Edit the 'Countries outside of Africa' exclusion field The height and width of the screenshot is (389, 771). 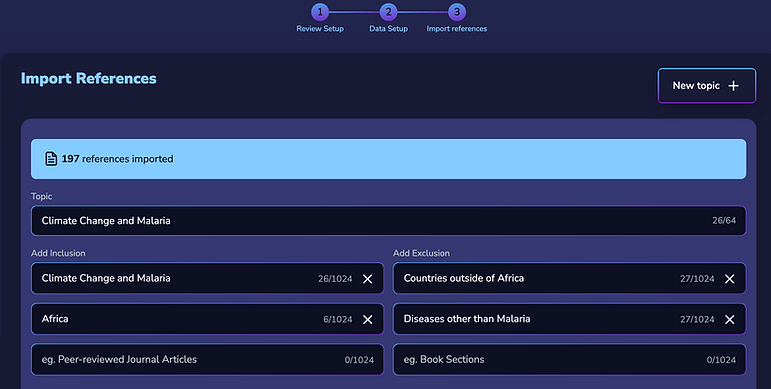(569, 278)
